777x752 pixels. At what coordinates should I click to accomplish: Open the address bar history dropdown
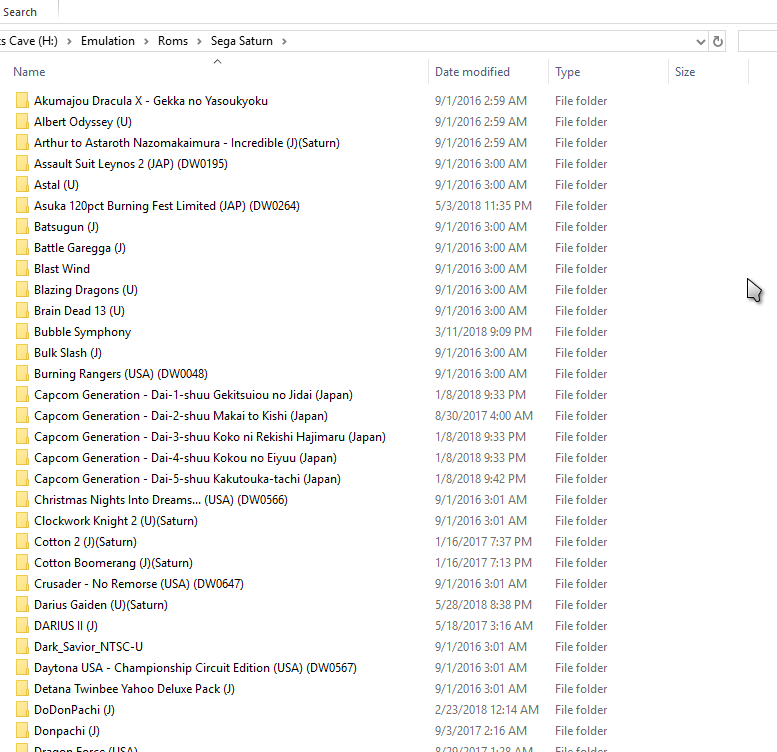point(700,42)
